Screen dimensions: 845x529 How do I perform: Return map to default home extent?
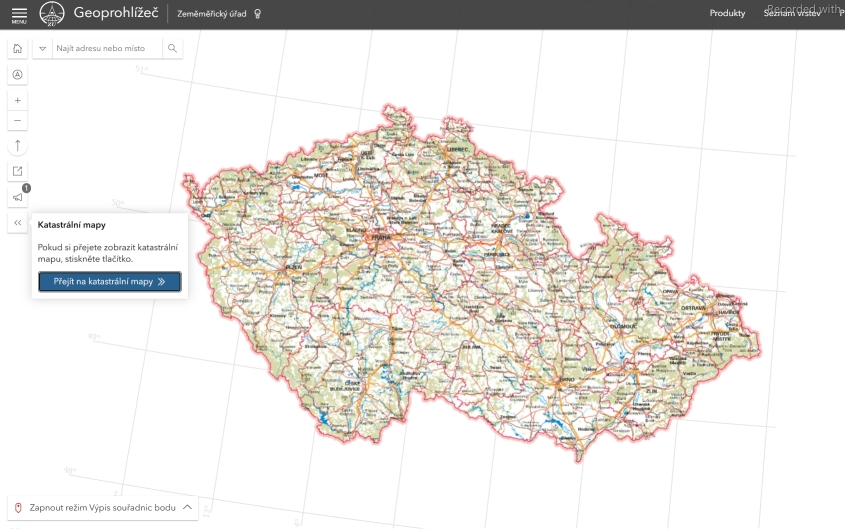[18, 48]
